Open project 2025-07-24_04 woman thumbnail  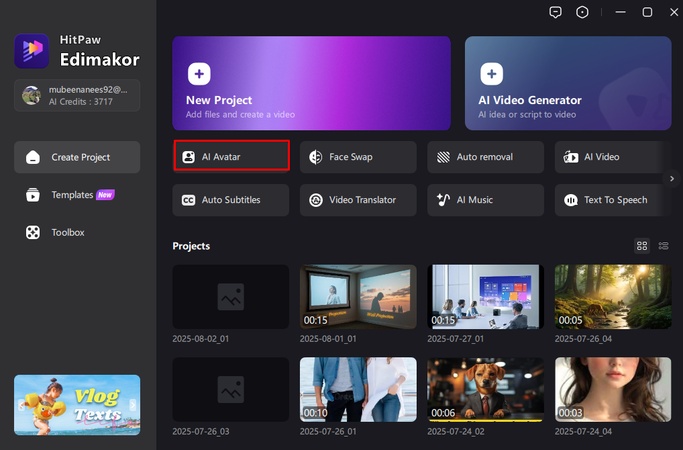[613, 389]
